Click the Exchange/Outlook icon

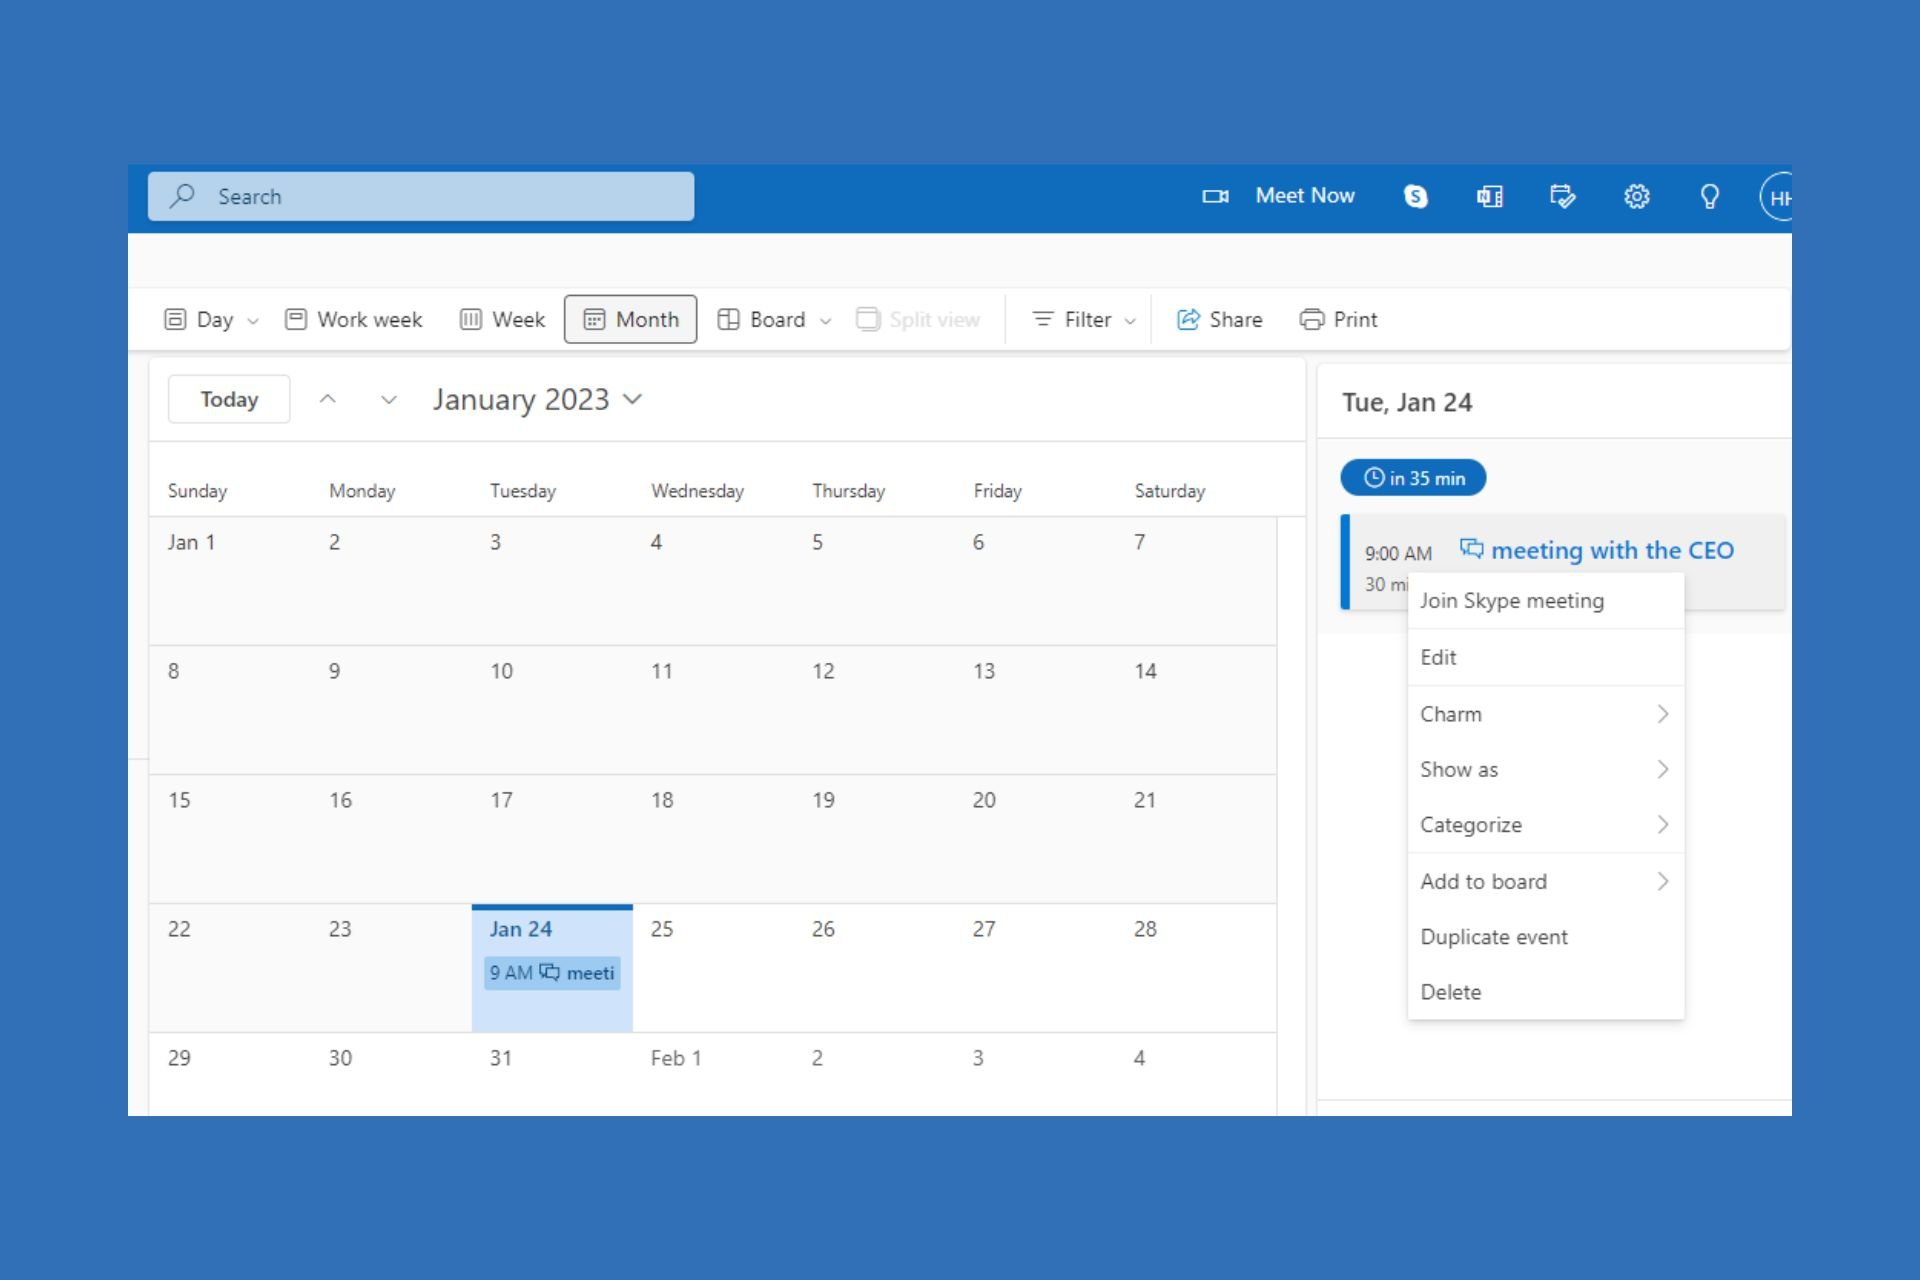point(1490,196)
